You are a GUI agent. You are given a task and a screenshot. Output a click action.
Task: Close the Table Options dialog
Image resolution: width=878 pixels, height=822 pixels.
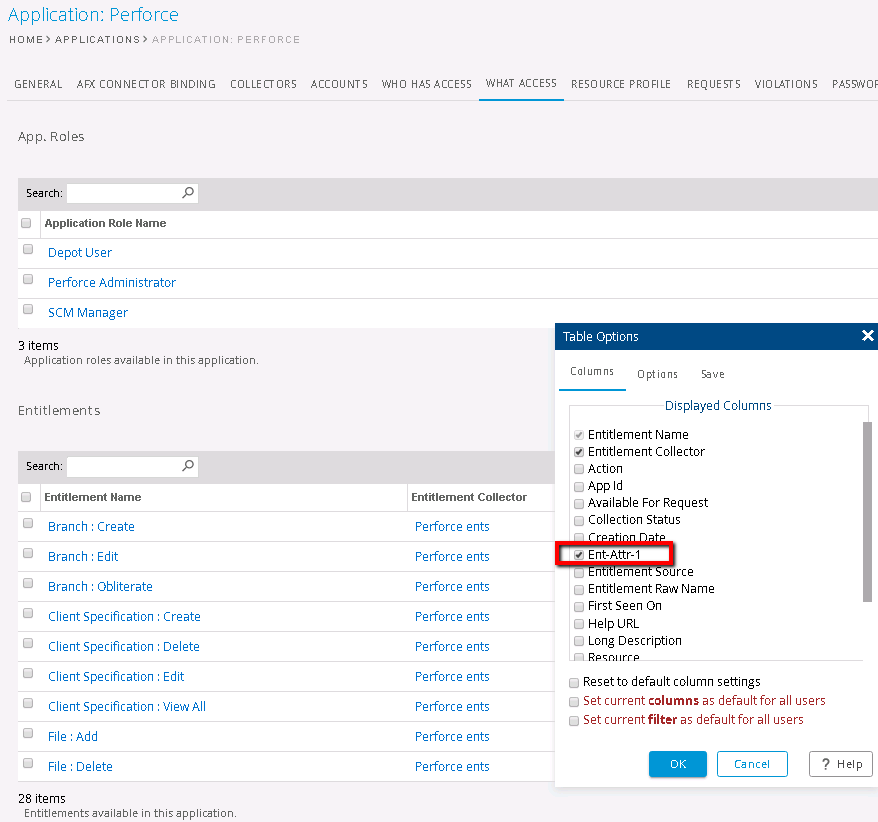867,336
